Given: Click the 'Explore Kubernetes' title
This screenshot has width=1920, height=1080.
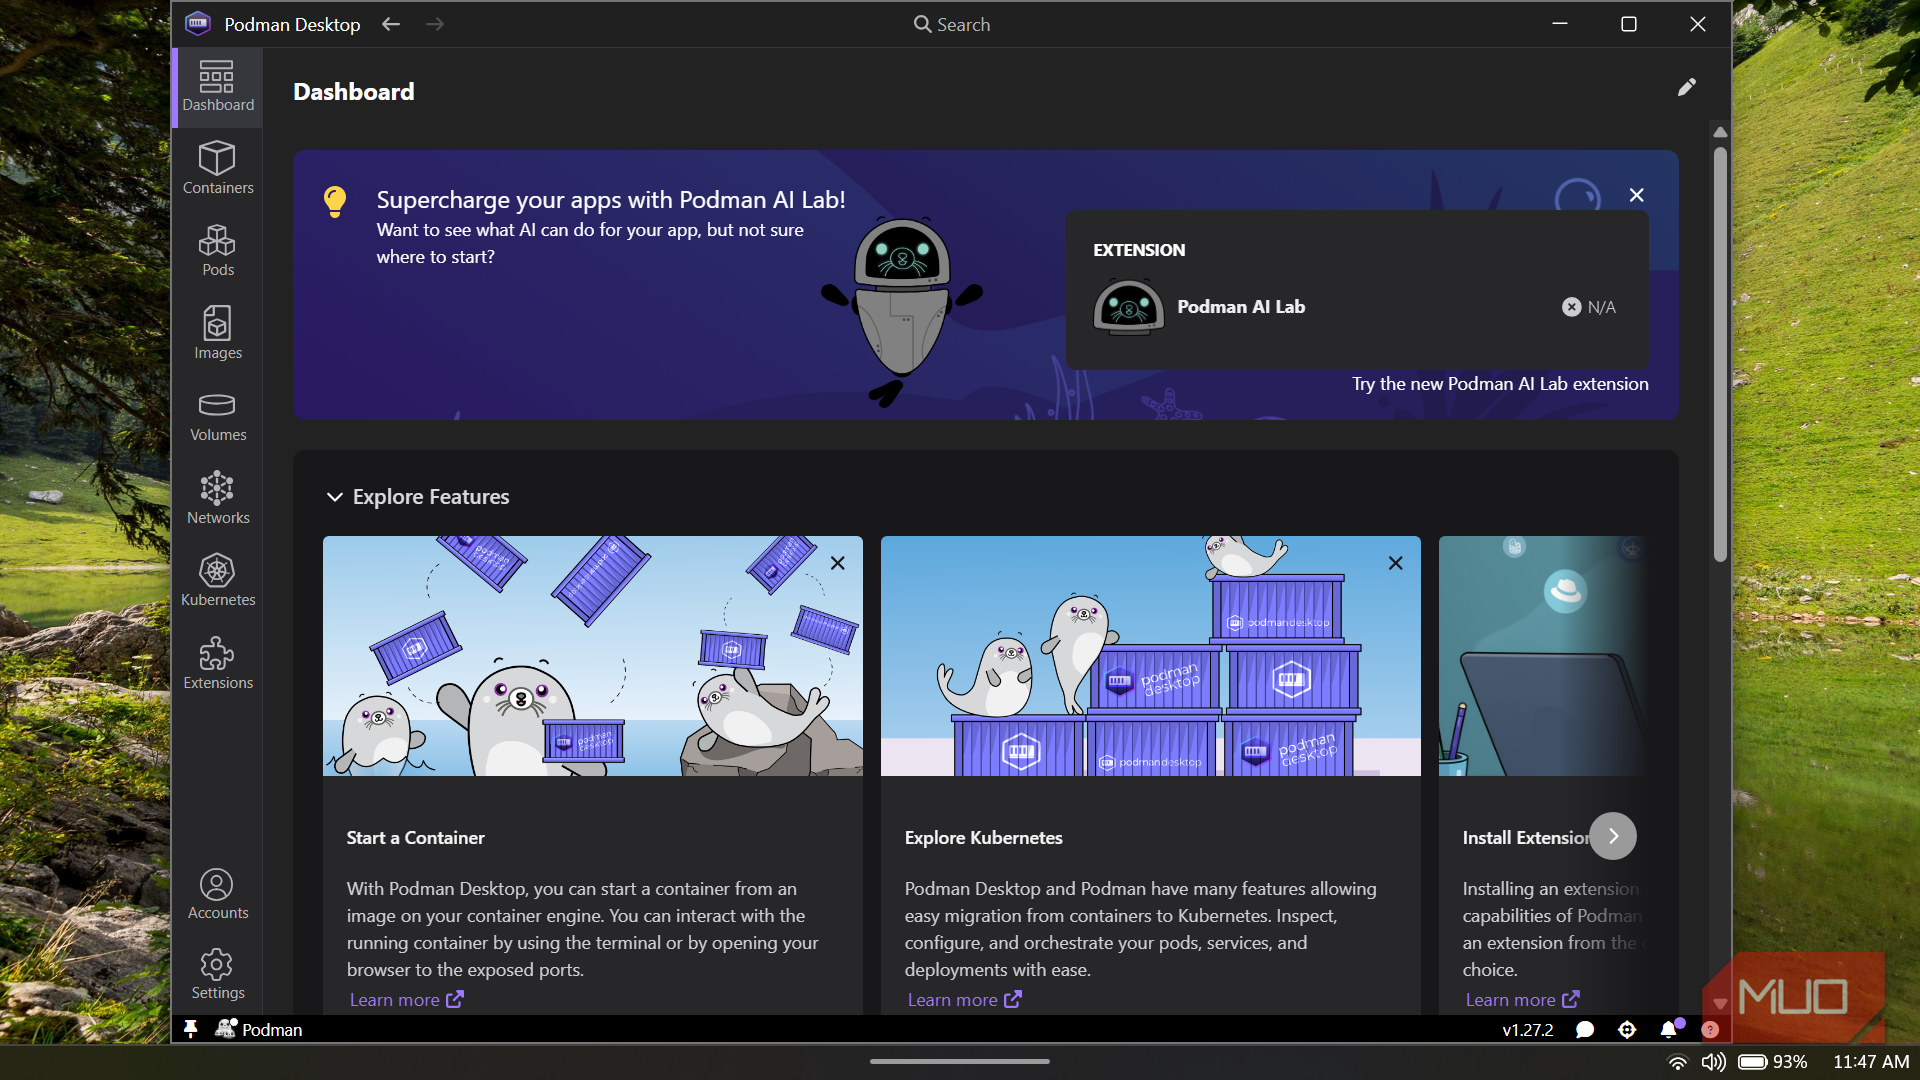Looking at the screenshot, I should [984, 838].
